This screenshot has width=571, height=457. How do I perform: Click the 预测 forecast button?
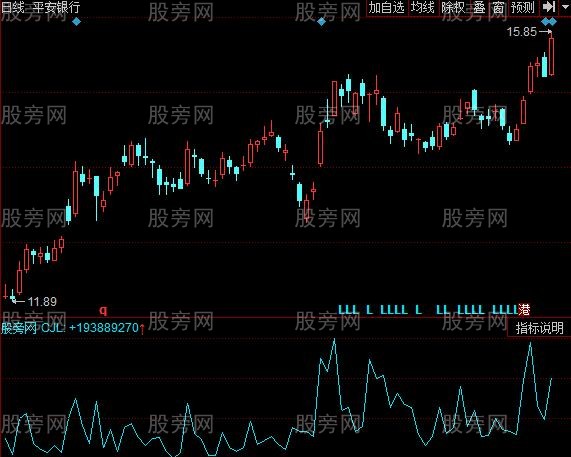523,7
